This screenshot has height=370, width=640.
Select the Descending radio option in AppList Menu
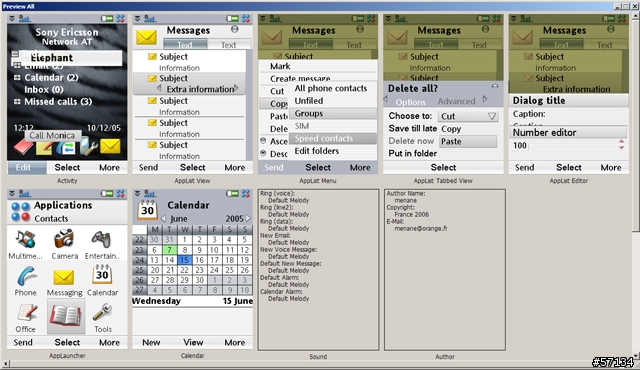[263, 153]
